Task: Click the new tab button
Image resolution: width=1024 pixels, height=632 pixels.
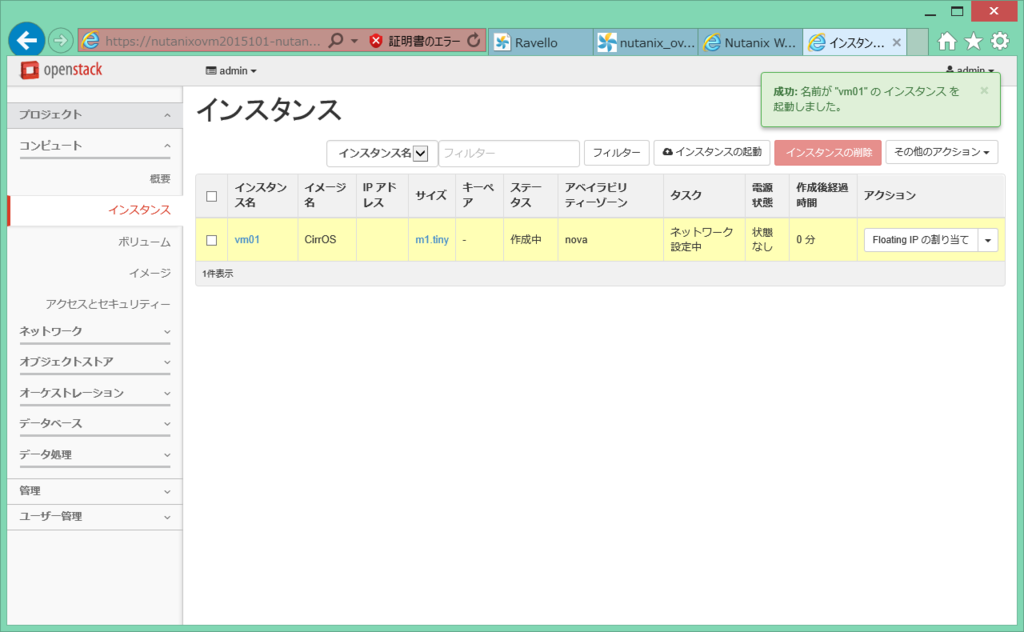Action: [x=918, y=42]
